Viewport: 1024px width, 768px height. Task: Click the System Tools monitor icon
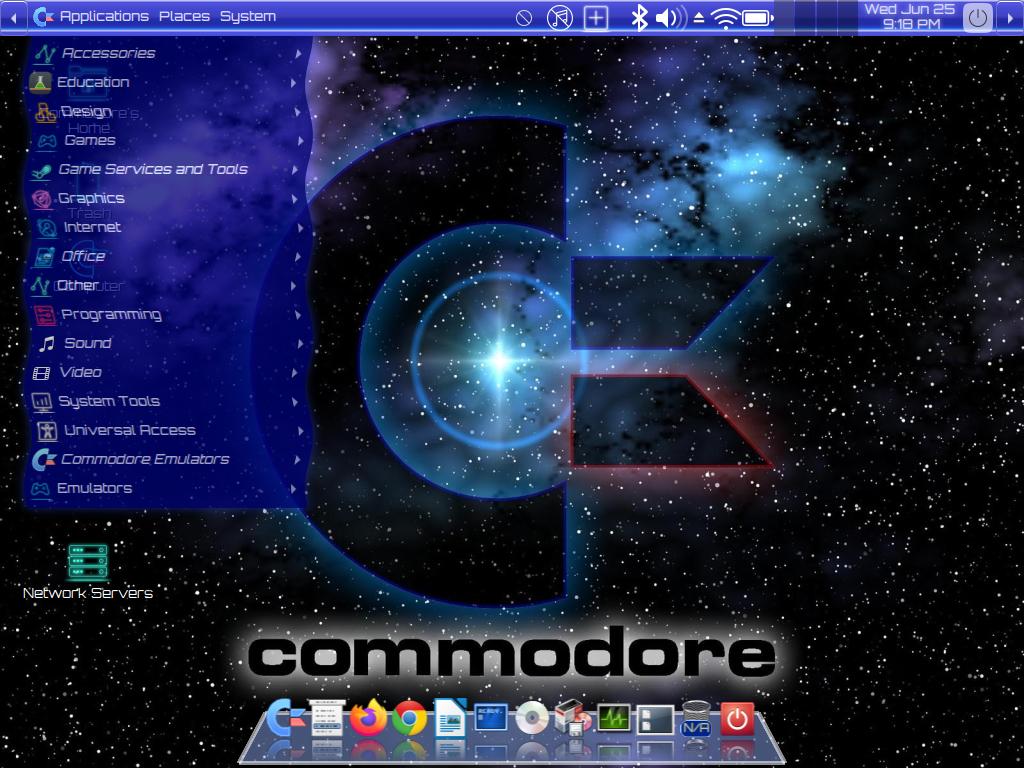point(42,402)
